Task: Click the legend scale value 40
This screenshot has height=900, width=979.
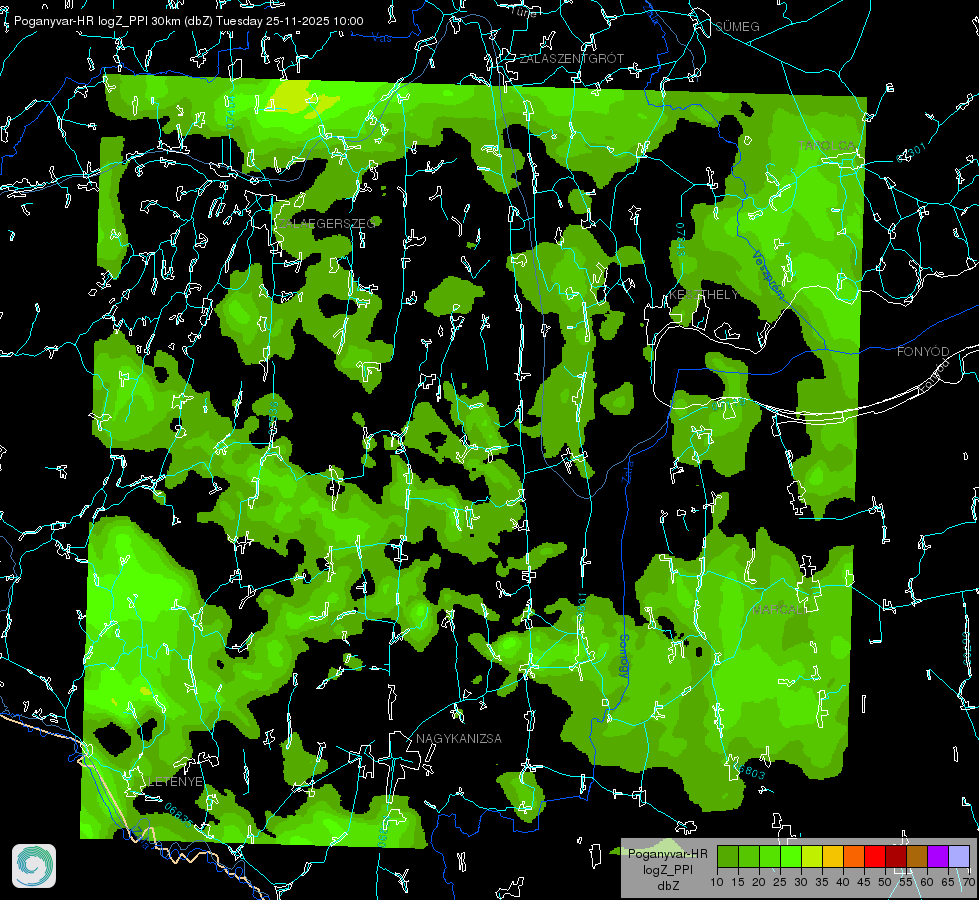Action: point(843,882)
